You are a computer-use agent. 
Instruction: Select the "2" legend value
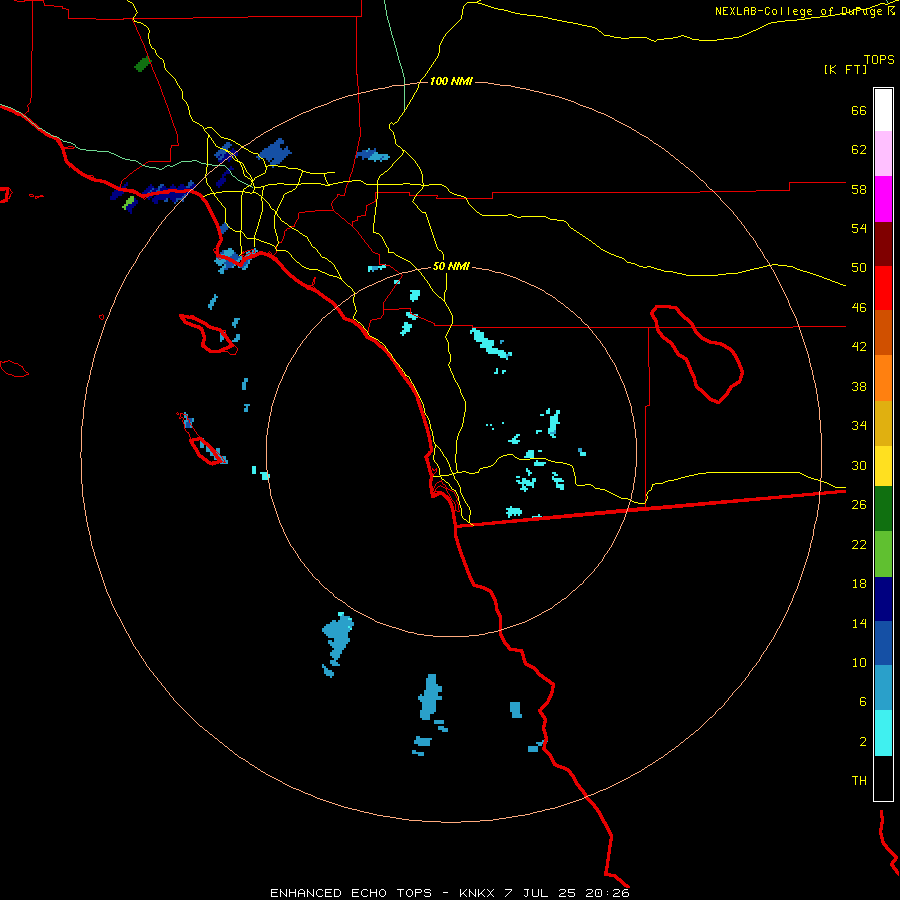pyautogui.click(x=863, y=742)
